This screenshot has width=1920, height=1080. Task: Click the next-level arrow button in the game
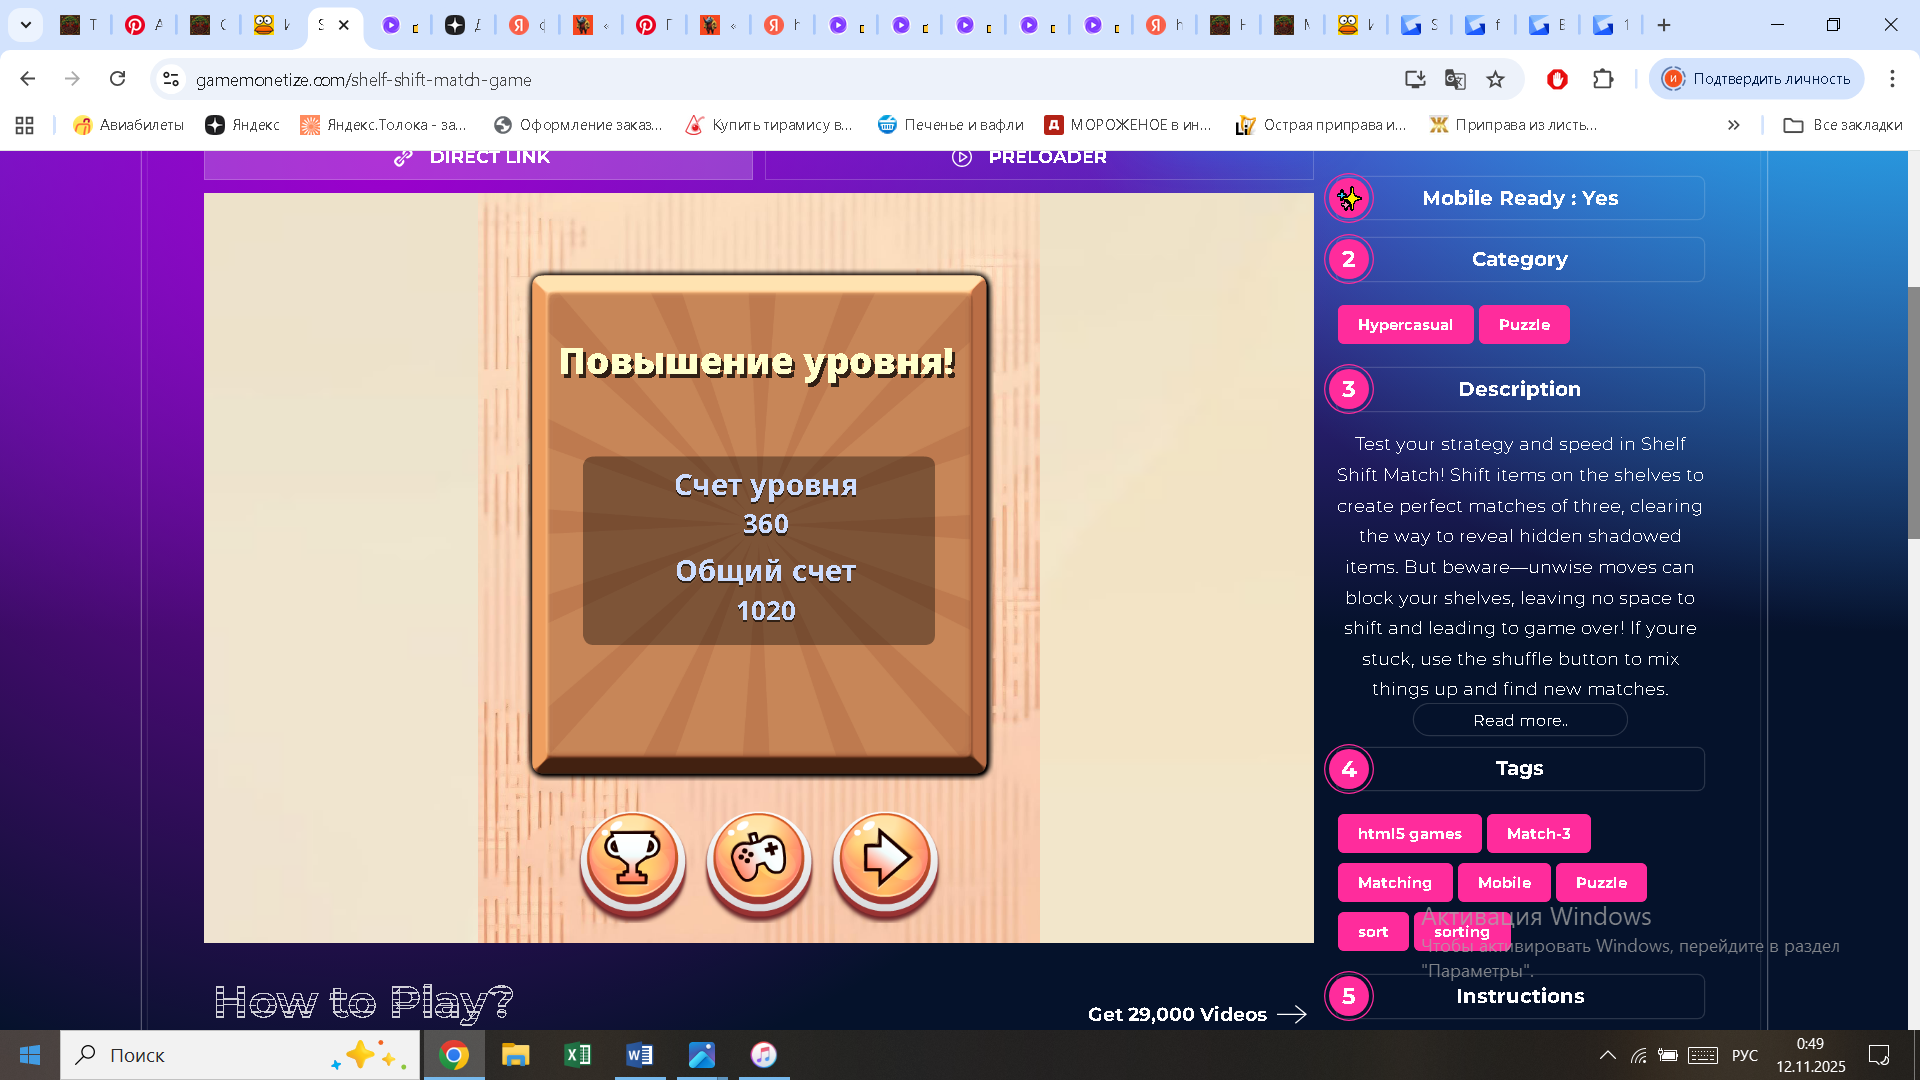884,860
